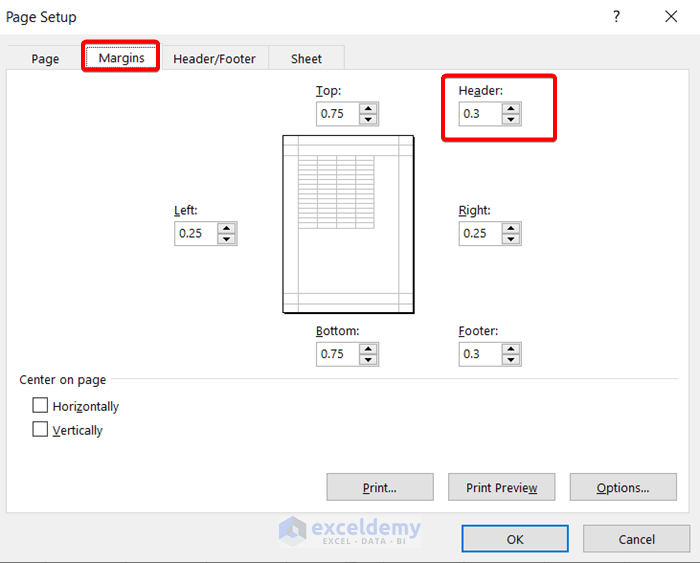Increase the Left margin with up arrow

pyautogui.click(x=226, y=228)
